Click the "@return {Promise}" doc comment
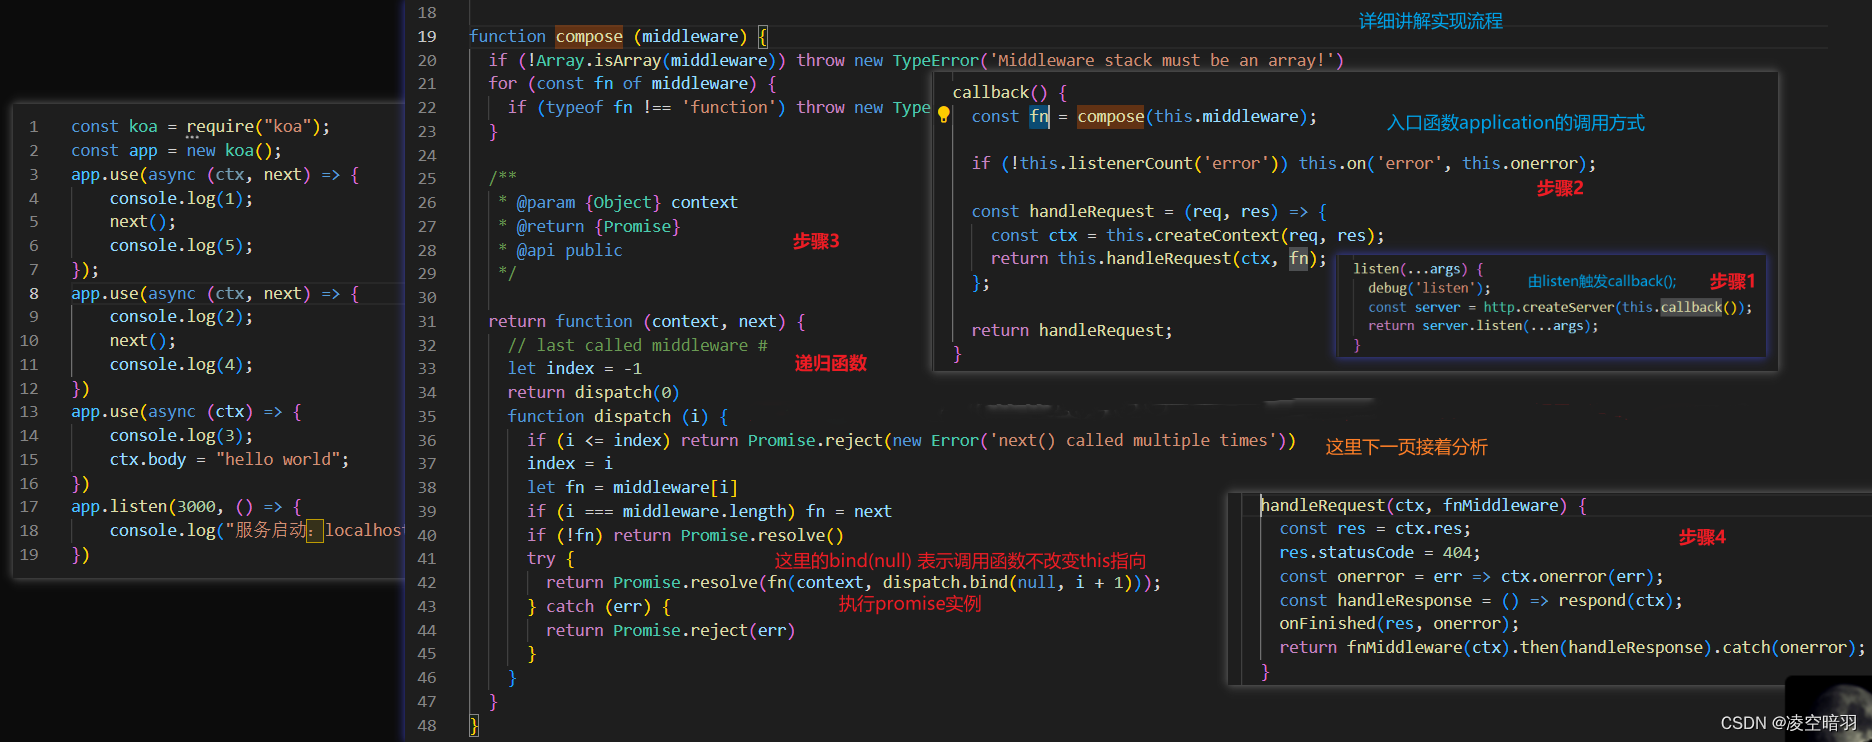The width and height of the screenshot is (1872, 742). click(598, 227)
